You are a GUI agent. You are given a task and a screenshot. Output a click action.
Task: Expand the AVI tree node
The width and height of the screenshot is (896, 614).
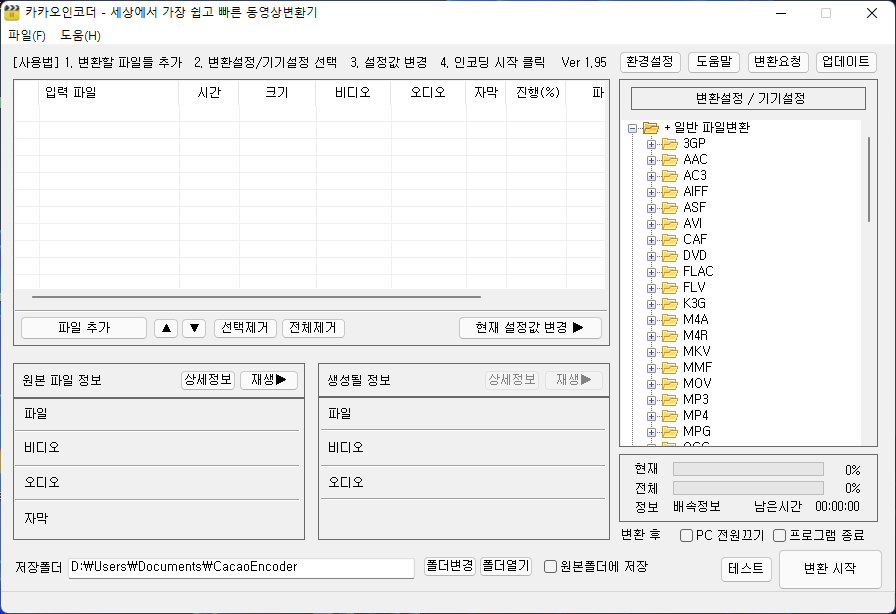coord(651,224)
